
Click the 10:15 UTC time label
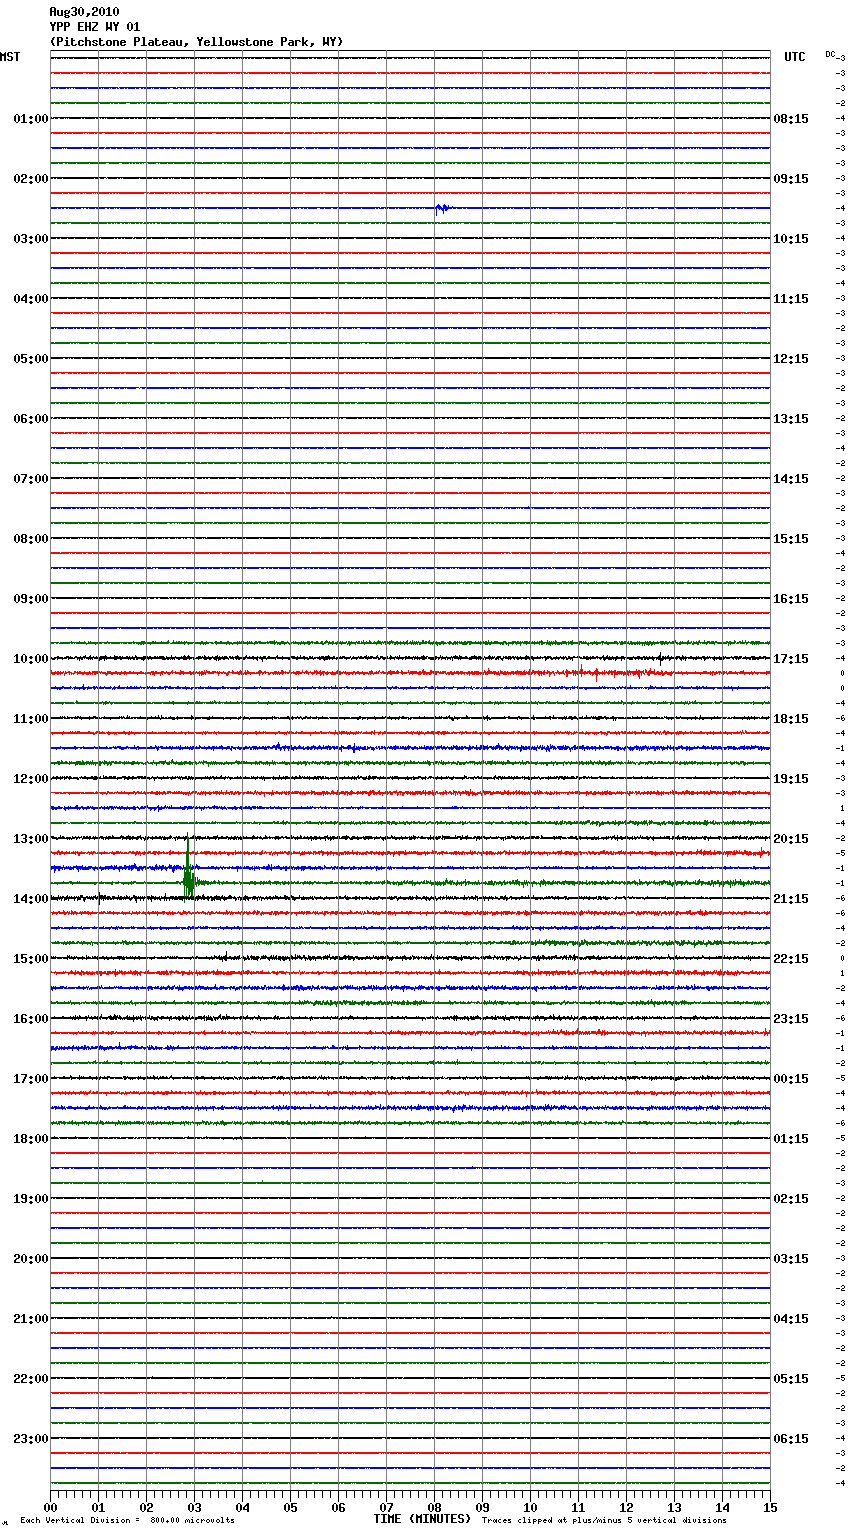791,239
